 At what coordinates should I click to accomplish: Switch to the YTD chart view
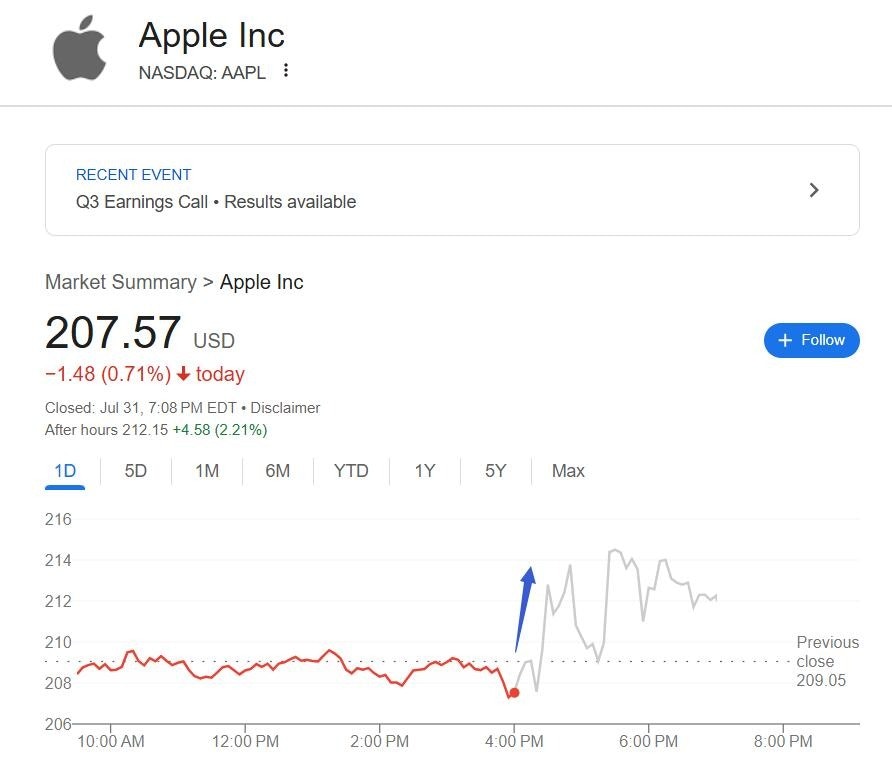click(x=351, y=470)
